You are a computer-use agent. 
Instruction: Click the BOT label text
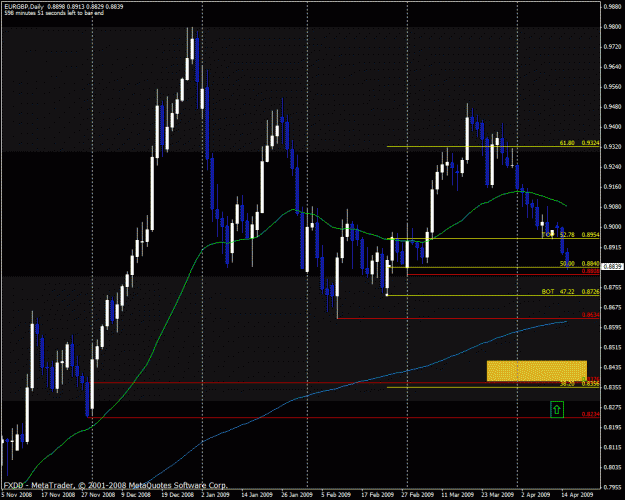click(x=548, y=292)
